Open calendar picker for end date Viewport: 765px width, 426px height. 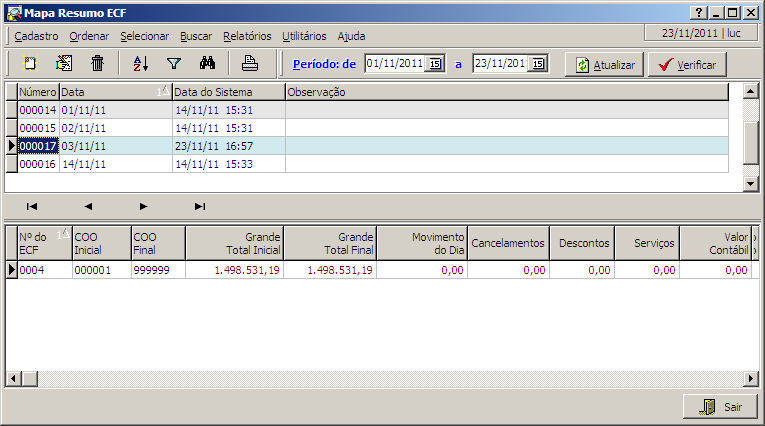point(538,64)
